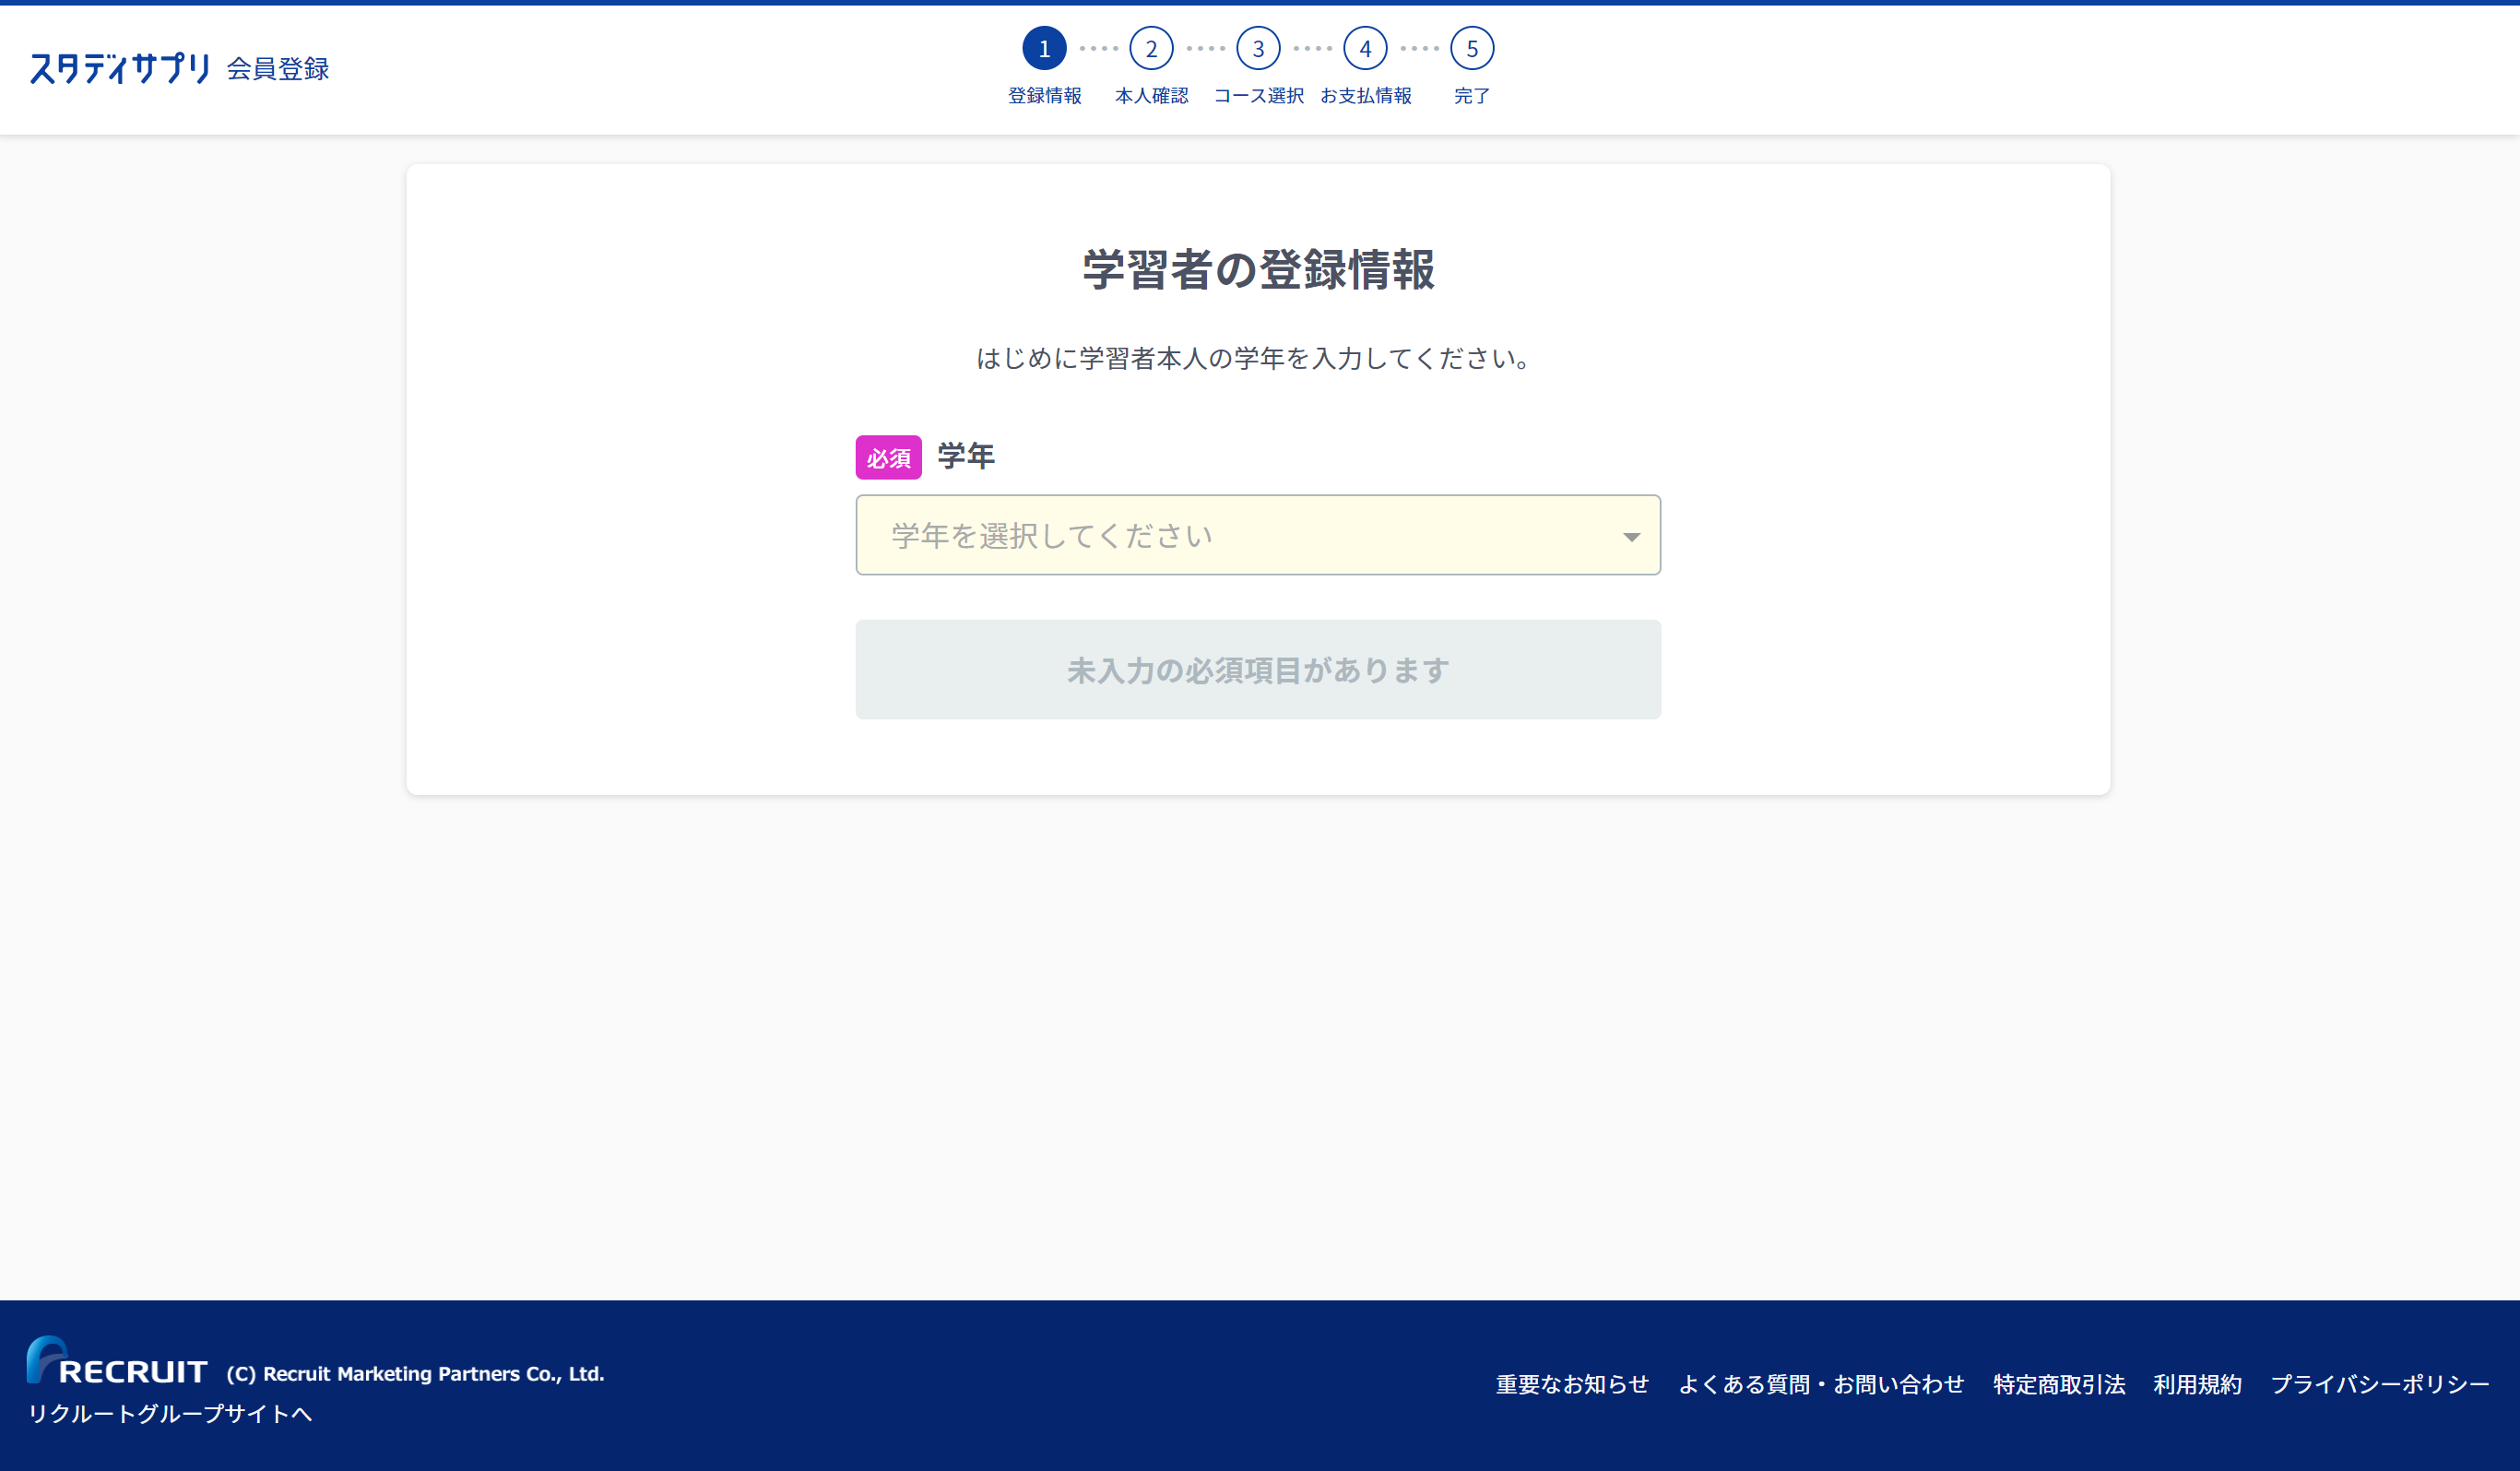Click the 登録情報 step label

(x=1044, y=95)
